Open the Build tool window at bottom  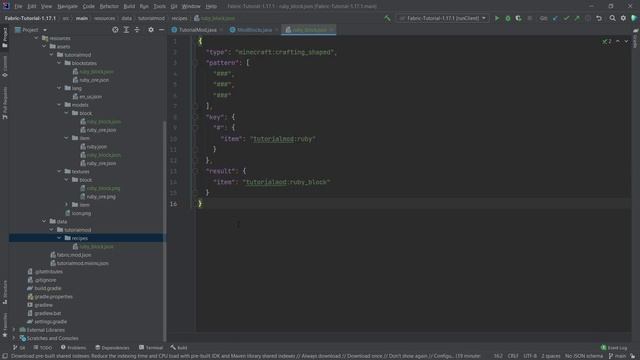[x=179, y=348]
